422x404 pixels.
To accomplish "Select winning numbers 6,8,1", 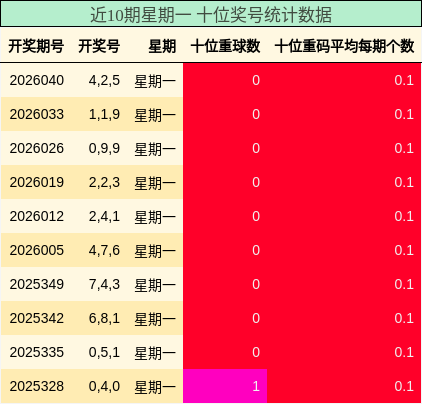I will tap(104, 319).
